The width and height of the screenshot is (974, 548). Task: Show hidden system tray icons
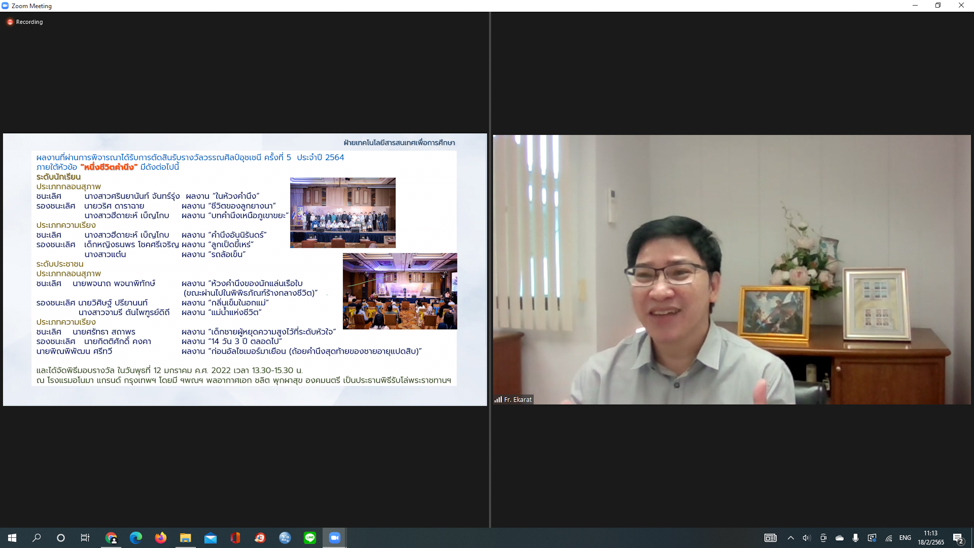click(x=790, y=538)
